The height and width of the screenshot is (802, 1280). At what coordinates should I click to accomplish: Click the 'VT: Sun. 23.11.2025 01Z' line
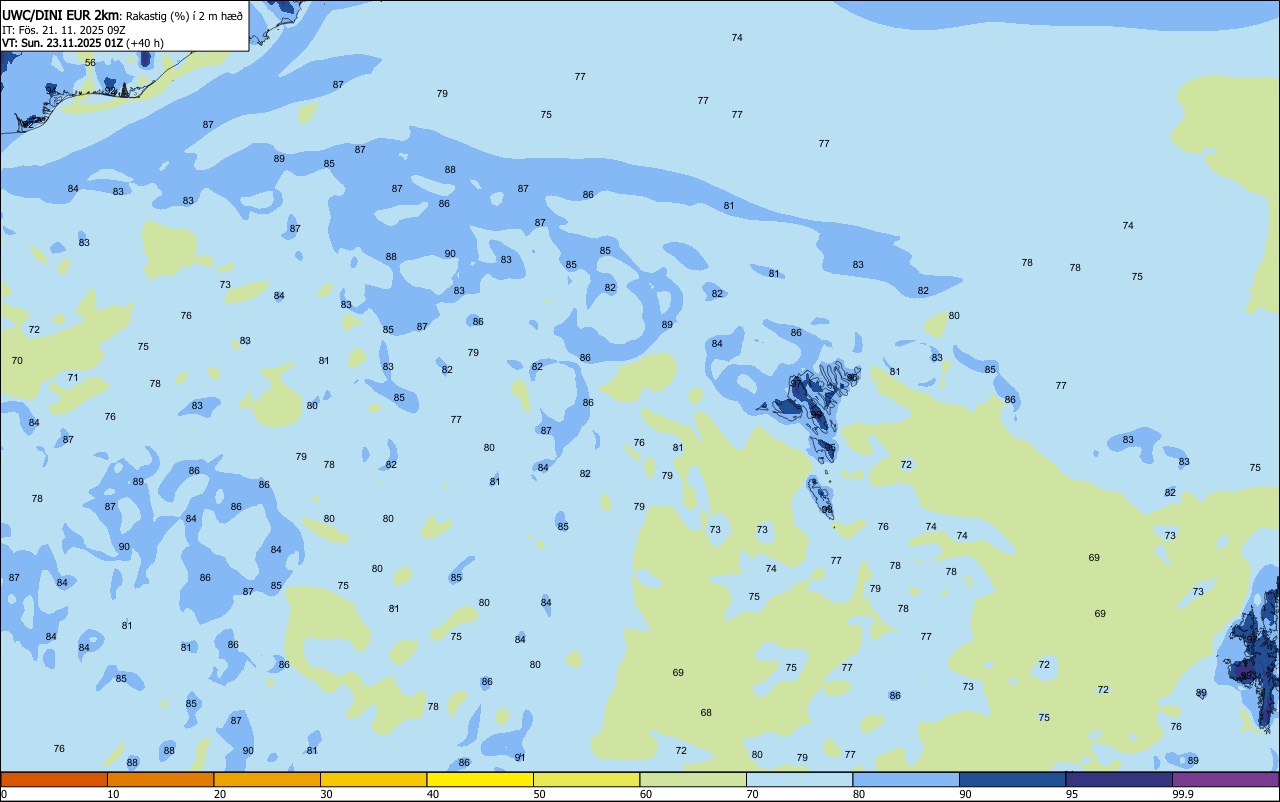click(x=62, y=43)
